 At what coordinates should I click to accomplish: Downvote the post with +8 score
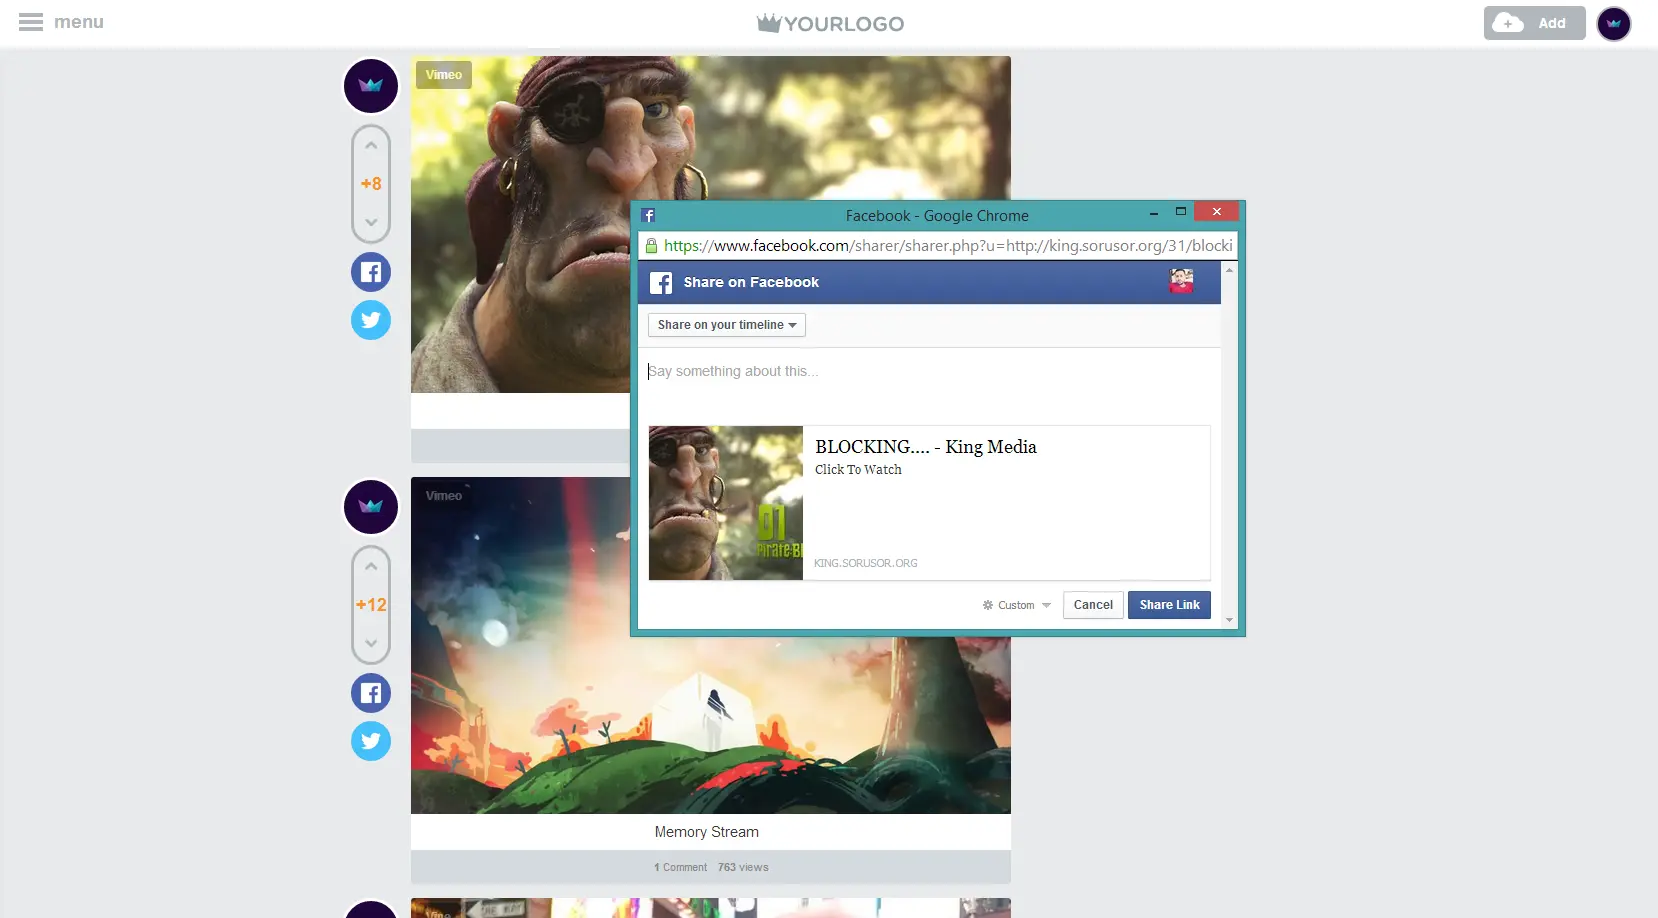[371, 222]
